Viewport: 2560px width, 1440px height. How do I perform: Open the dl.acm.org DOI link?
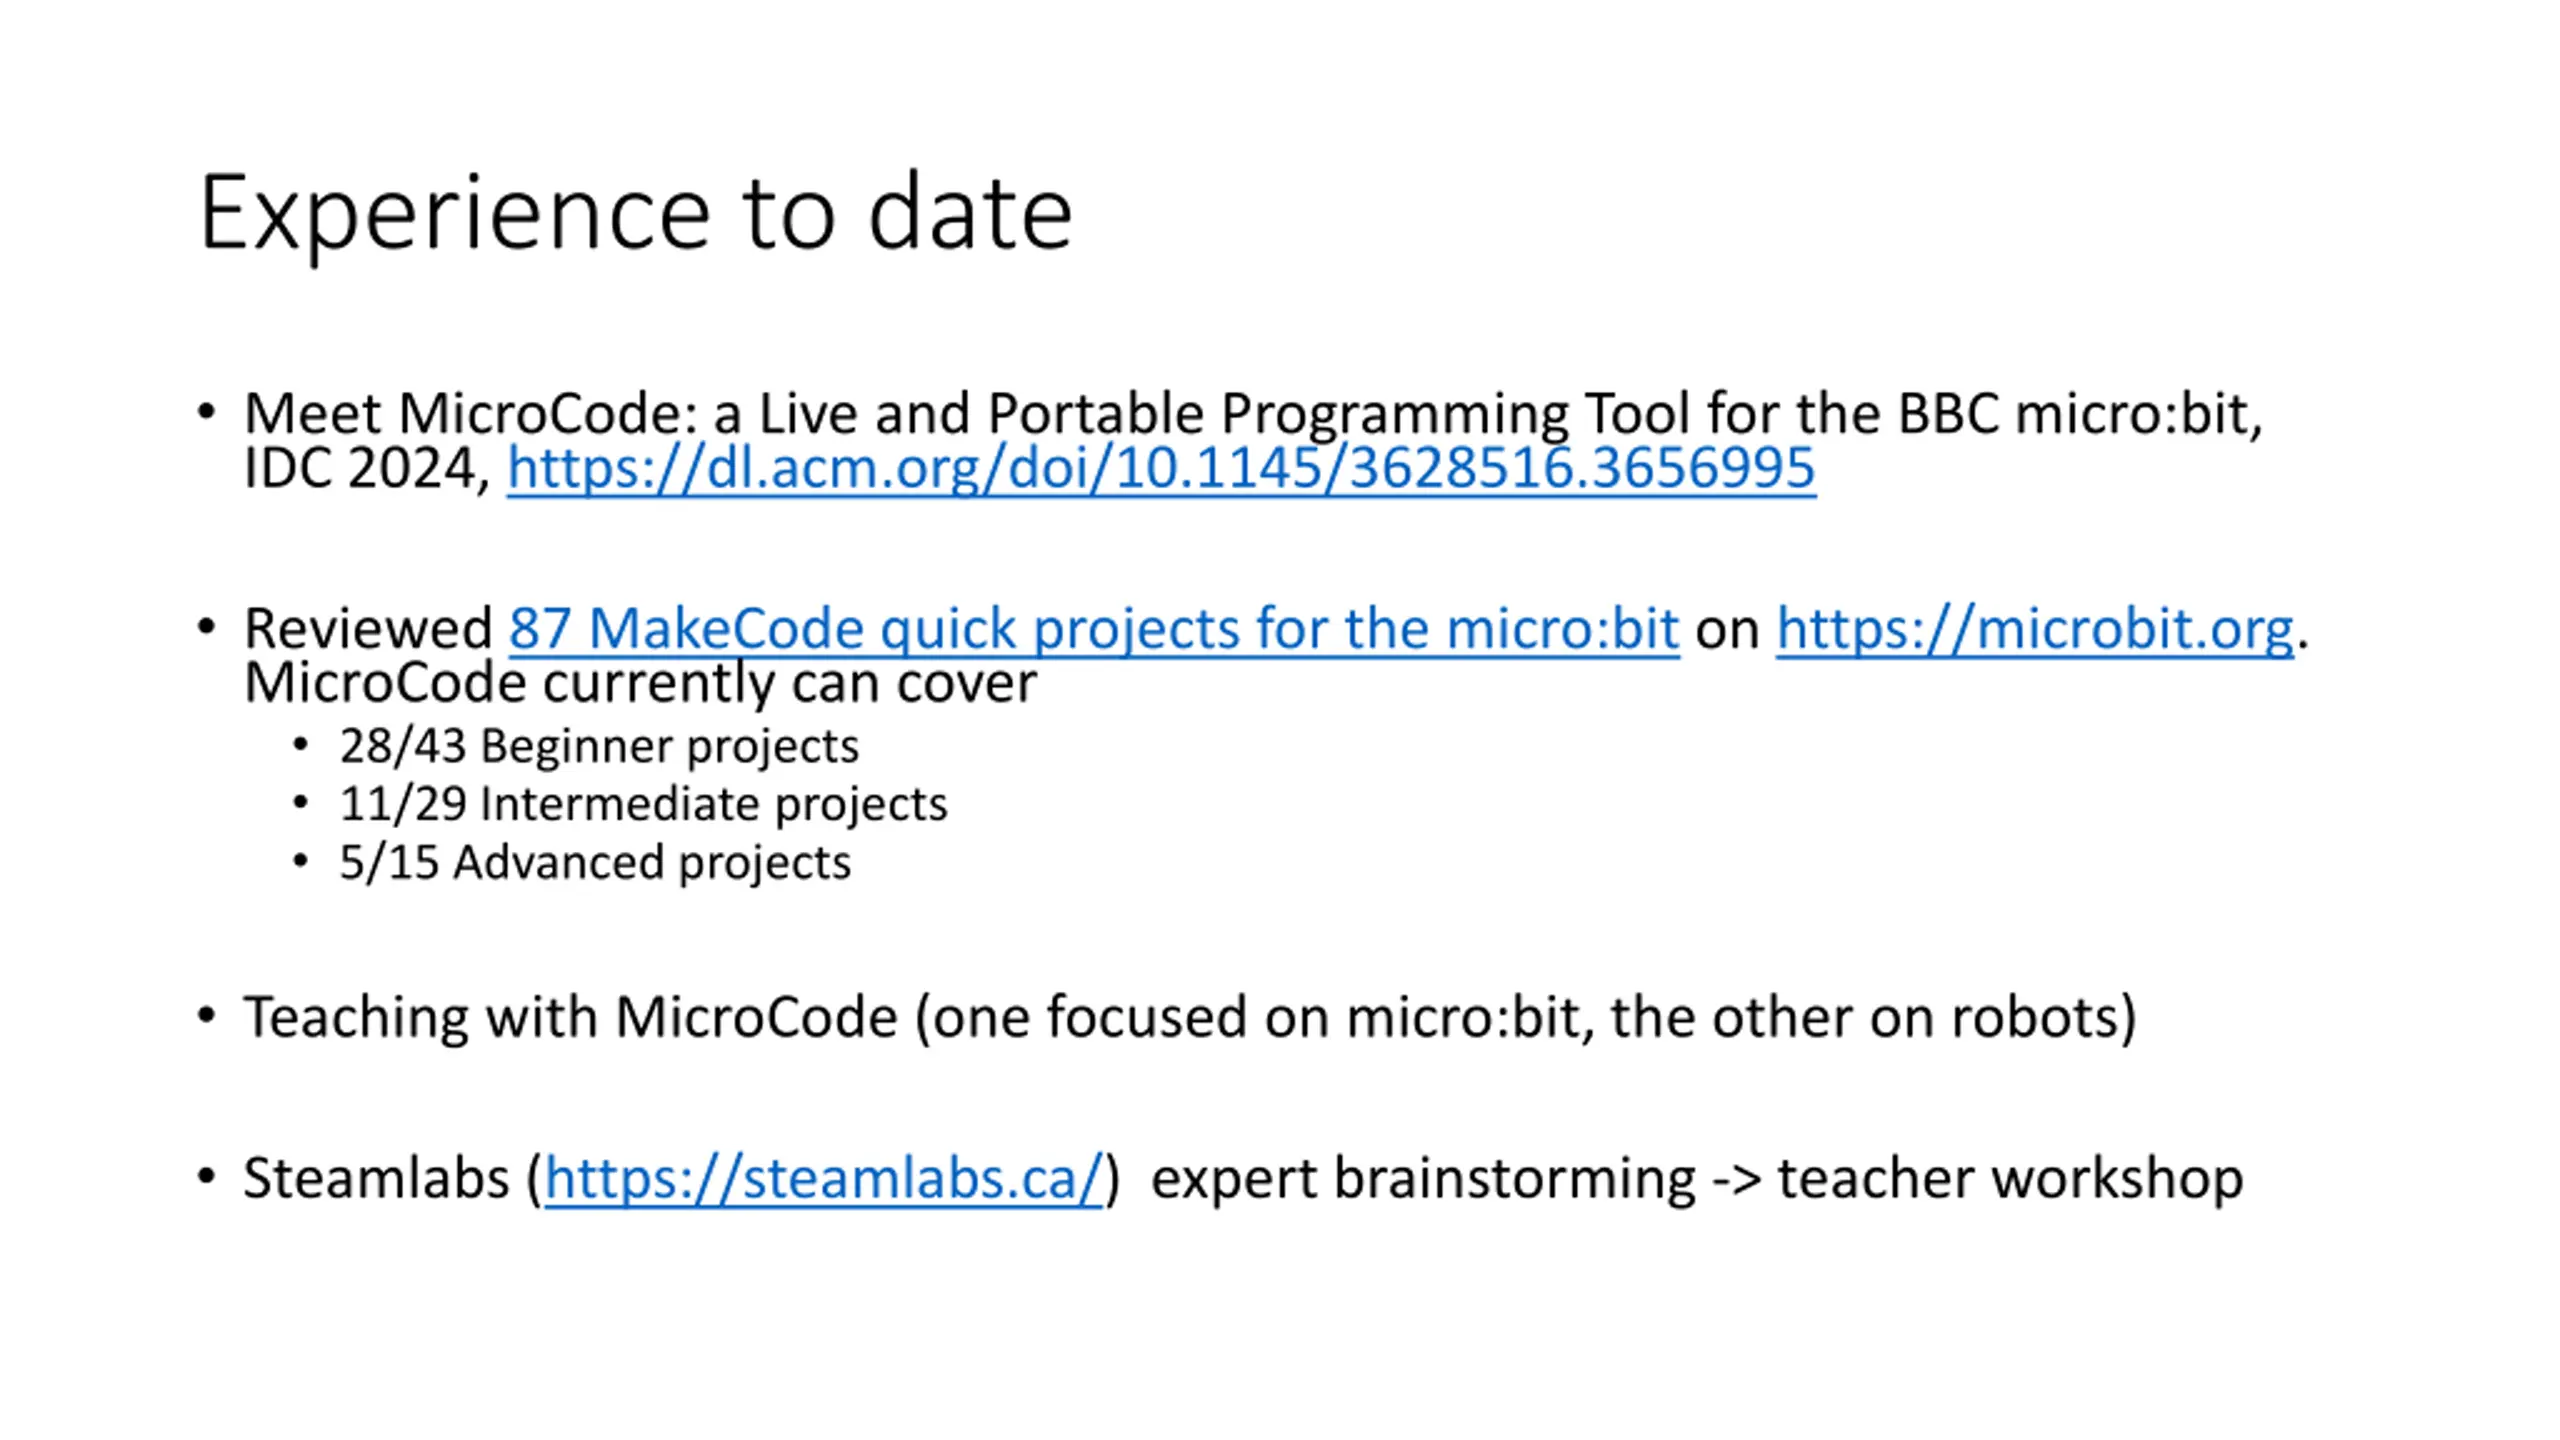(x=1161, y=468)
